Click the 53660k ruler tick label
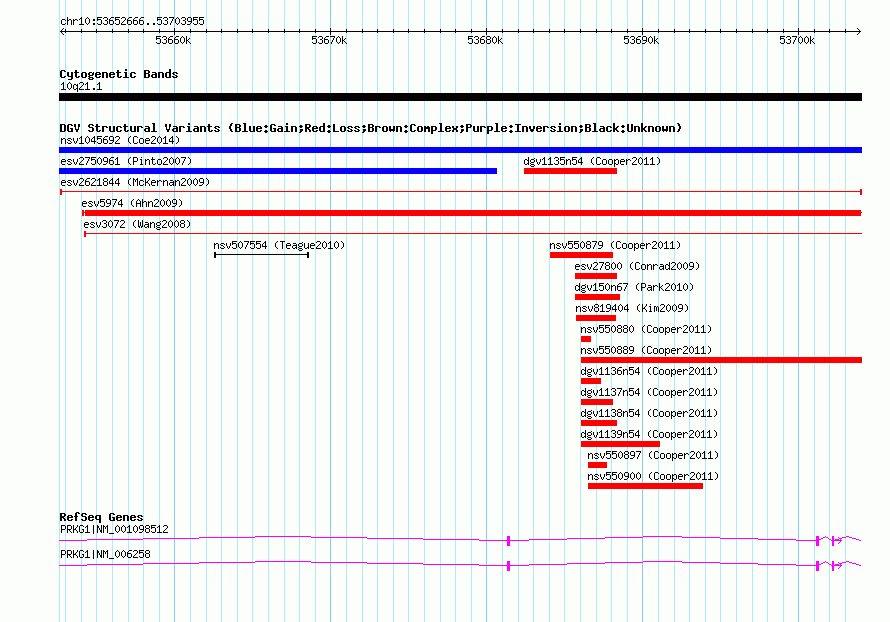The image size is (890, 622). coord(173,40)
